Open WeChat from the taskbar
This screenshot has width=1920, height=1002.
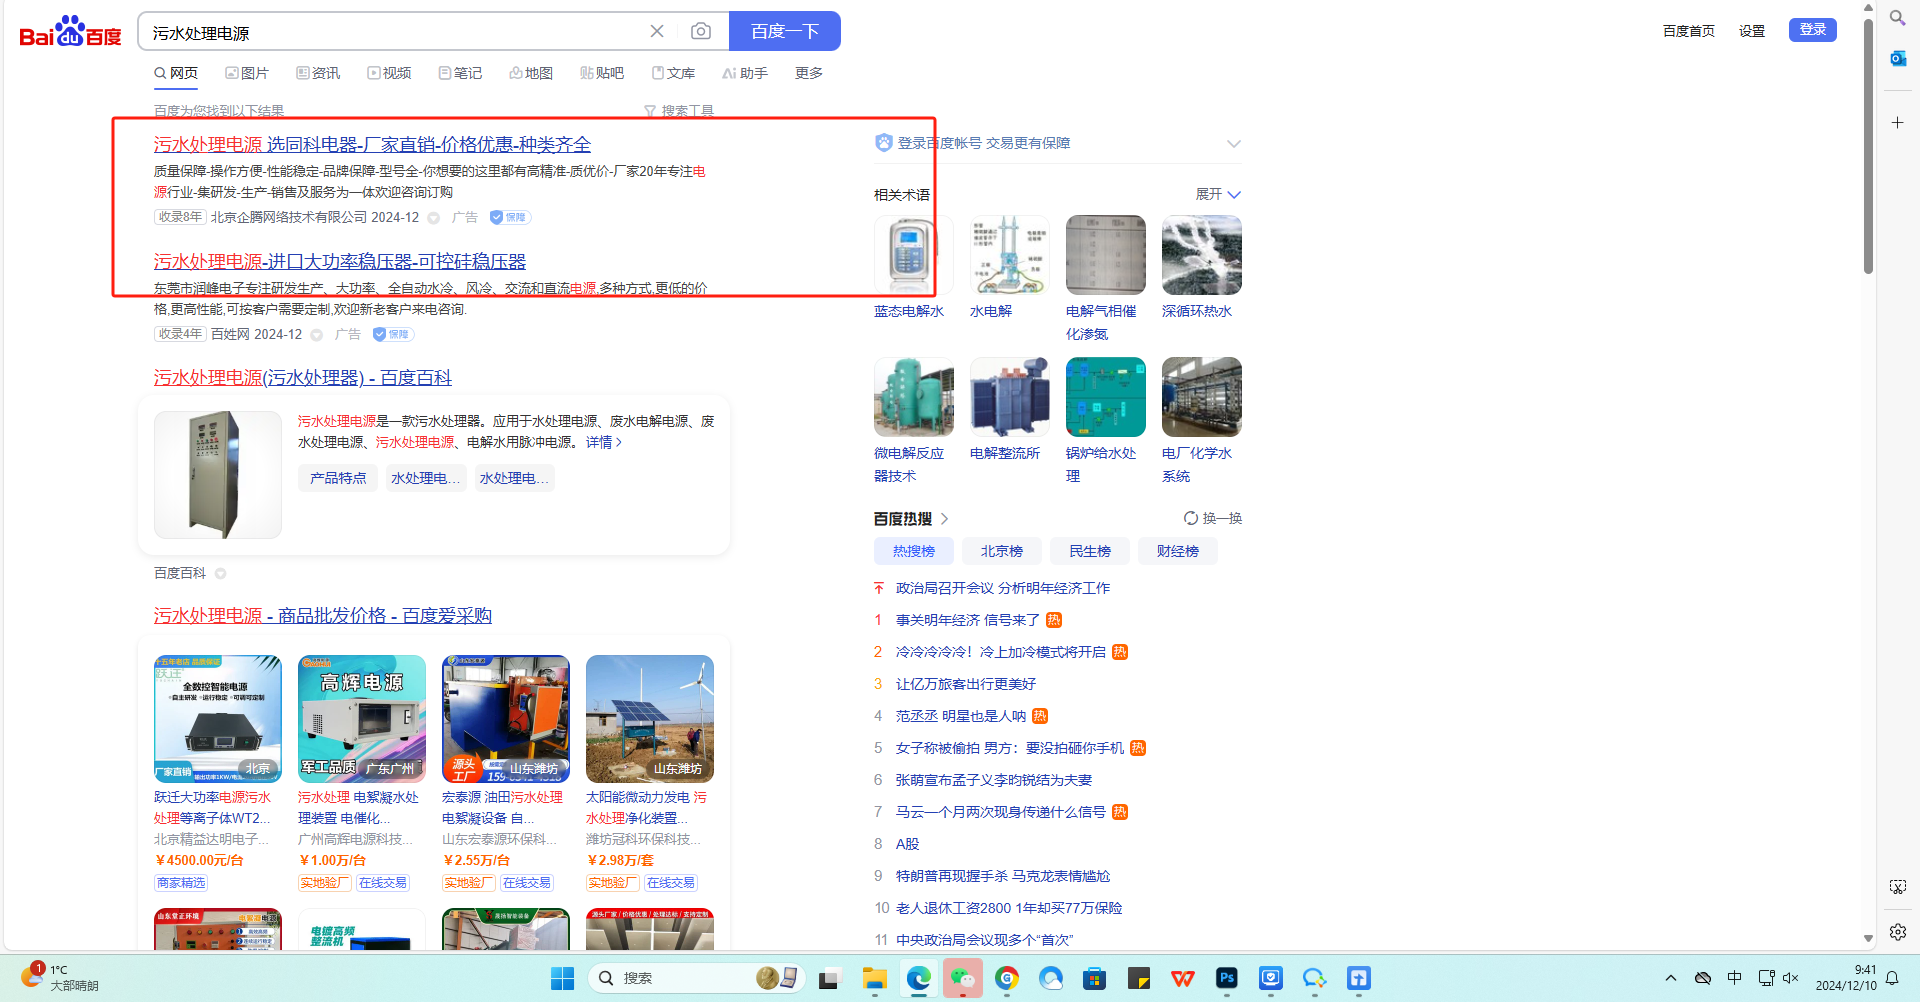963,978
